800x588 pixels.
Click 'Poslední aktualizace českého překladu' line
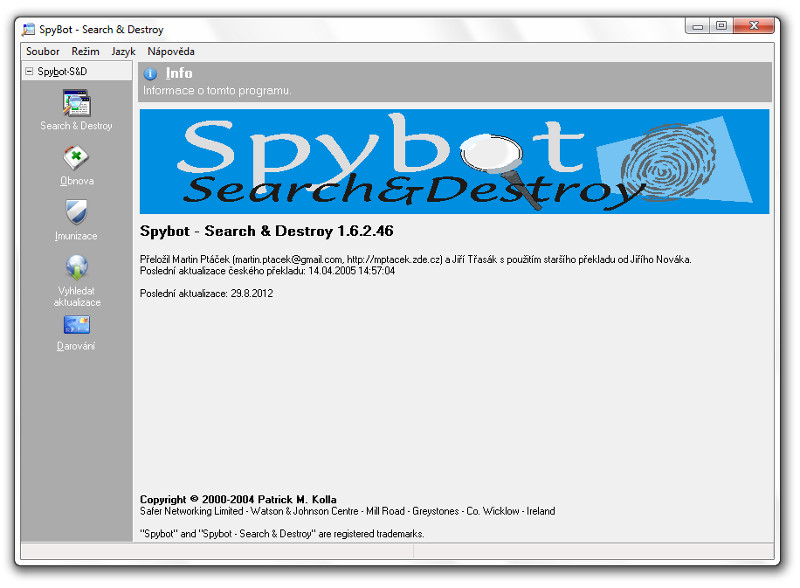click(x=267, y=271)
